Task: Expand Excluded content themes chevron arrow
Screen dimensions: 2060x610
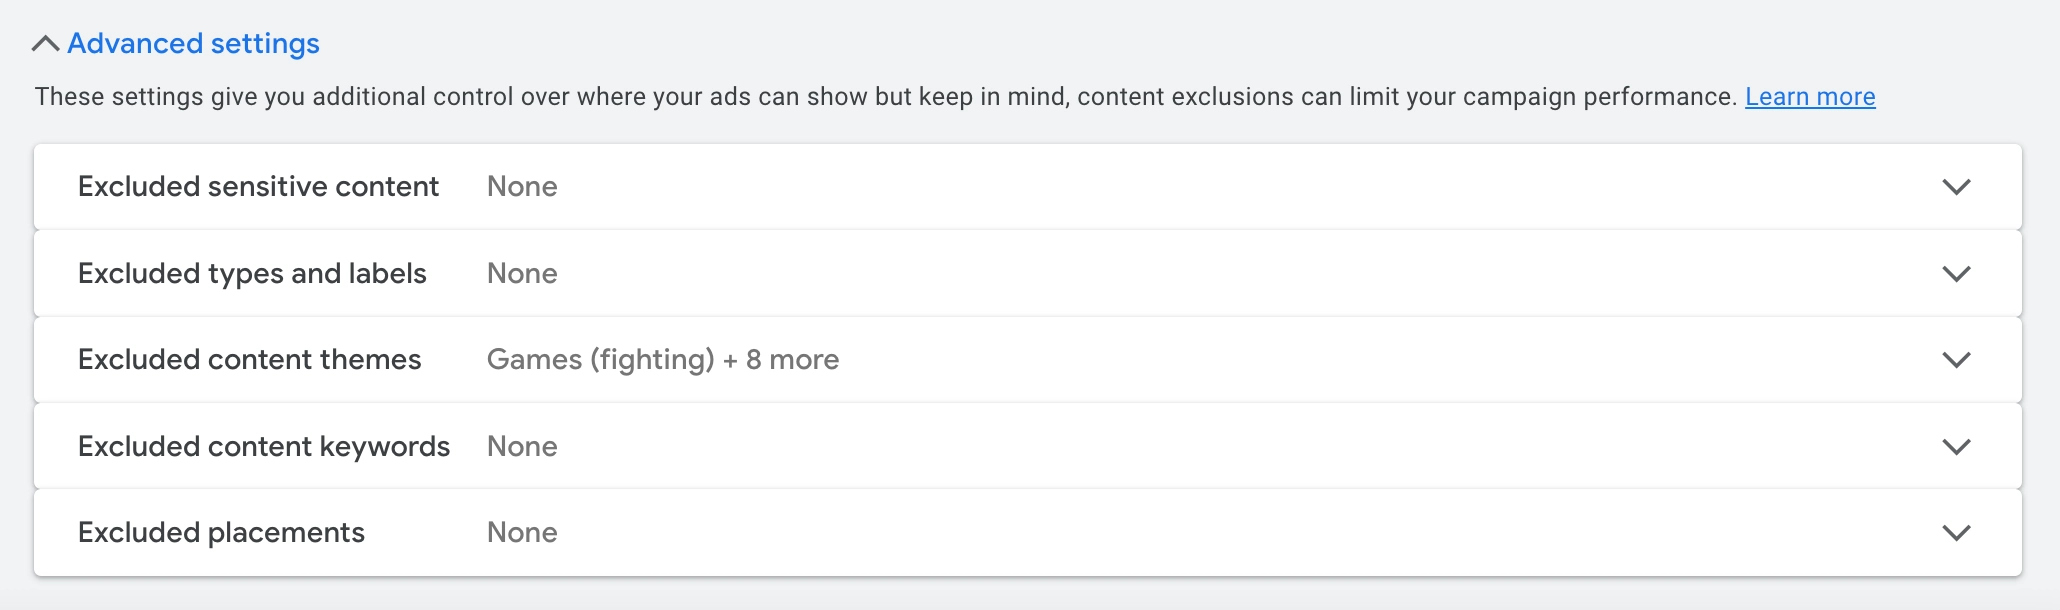Action: (1955, 360)
